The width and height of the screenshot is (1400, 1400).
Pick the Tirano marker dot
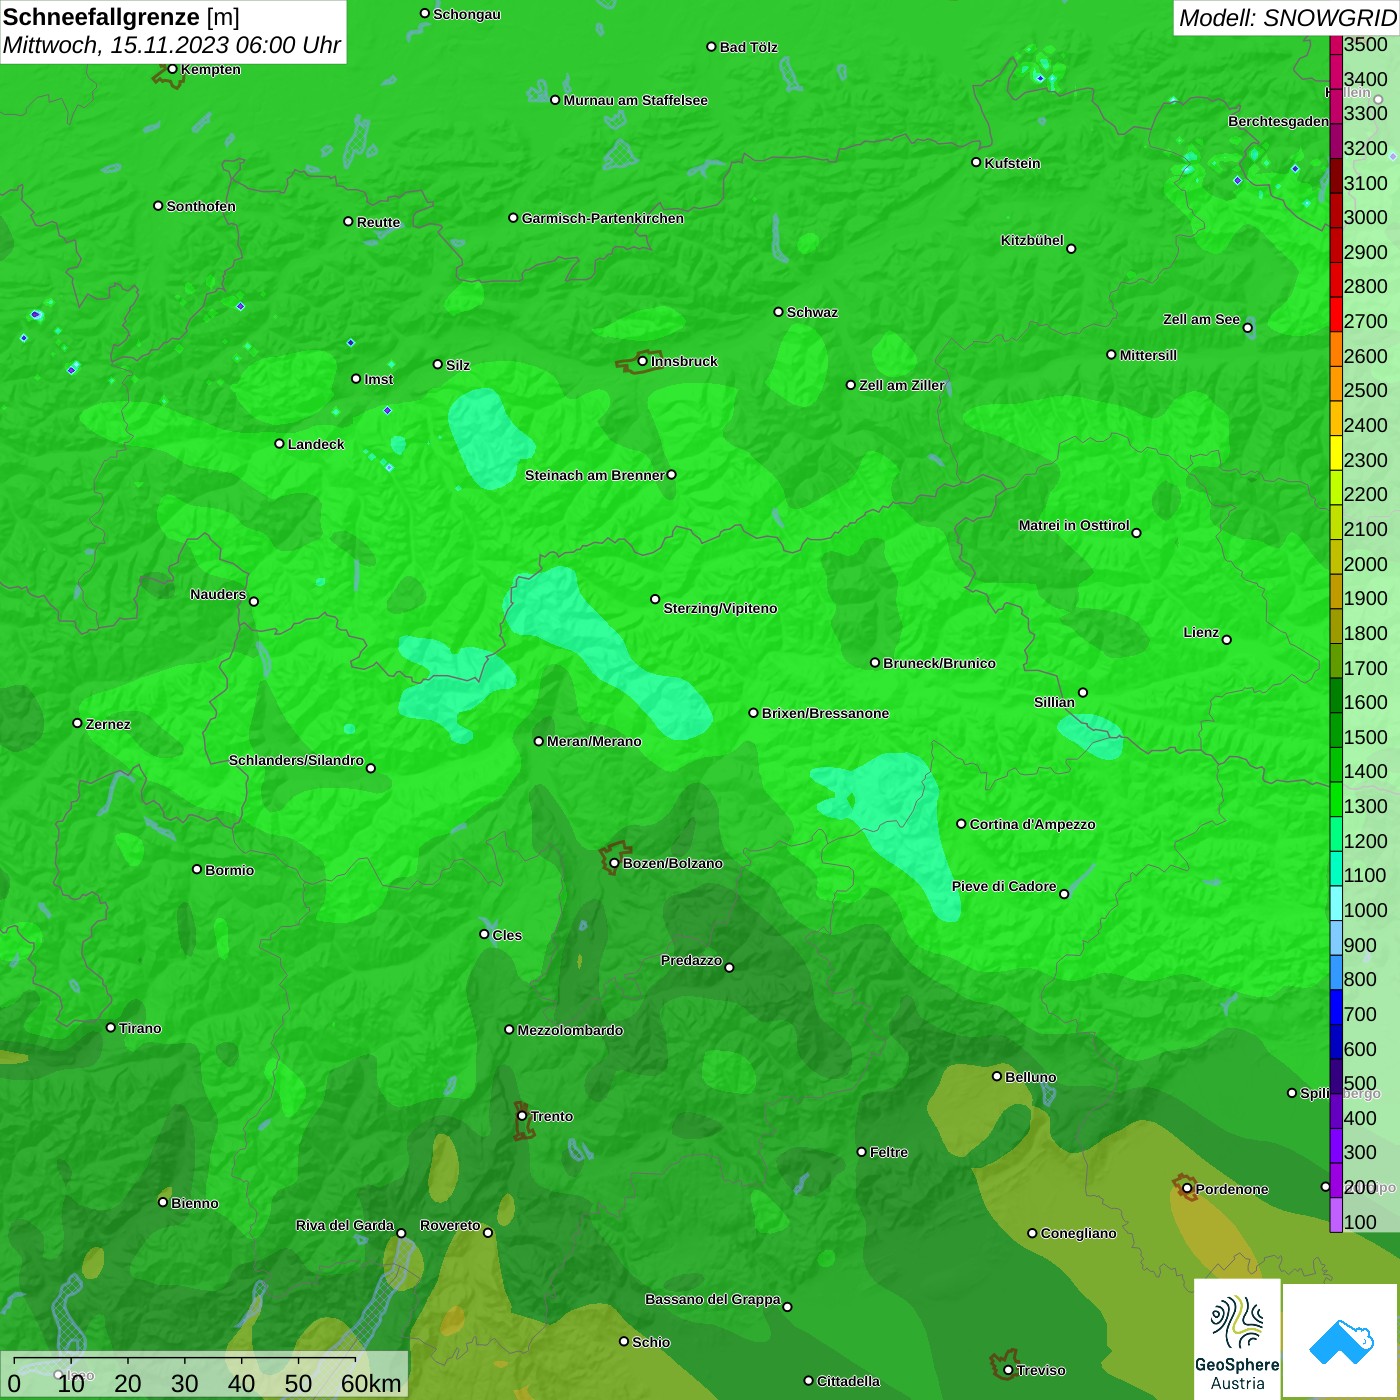pyautogui.click(x=111, y=1027)
